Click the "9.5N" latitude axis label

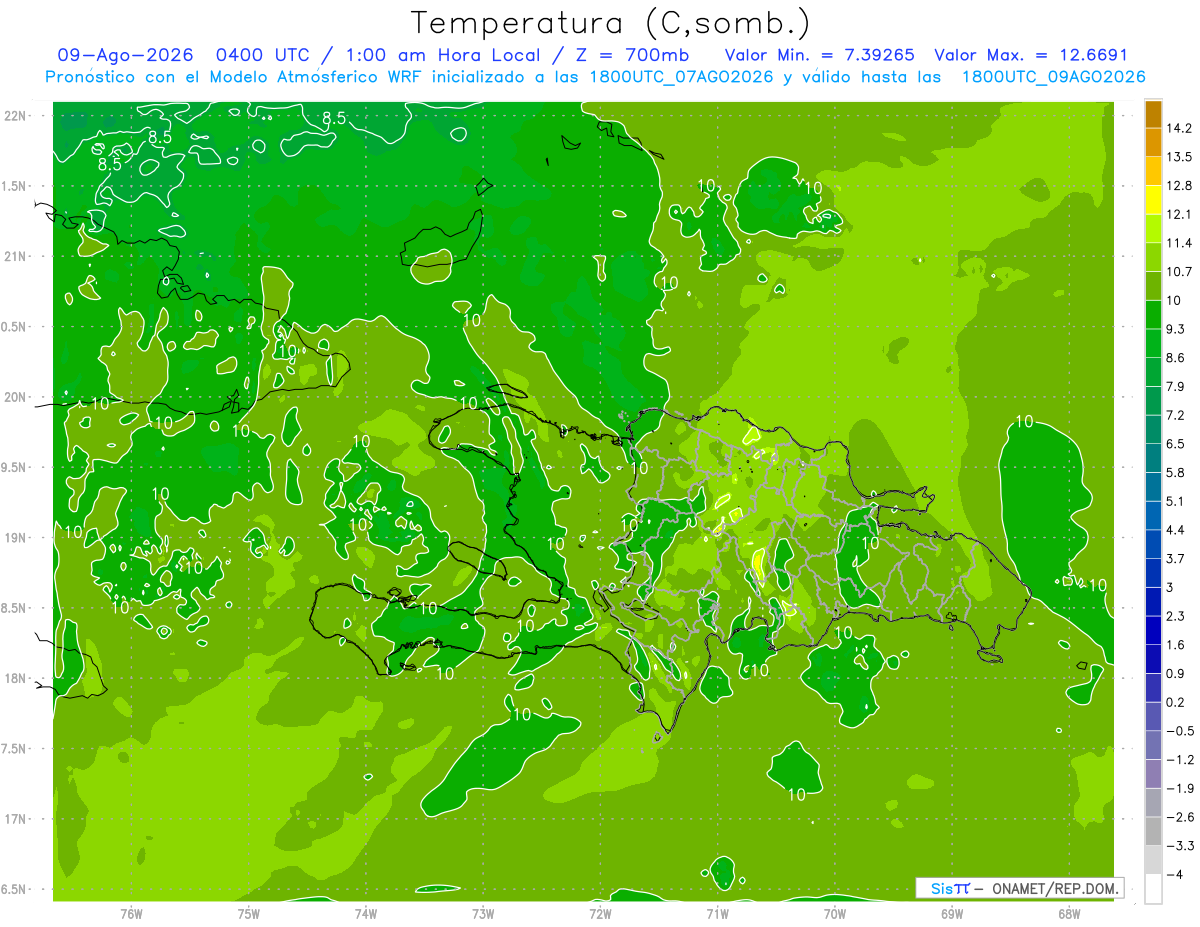click(15, 467)
